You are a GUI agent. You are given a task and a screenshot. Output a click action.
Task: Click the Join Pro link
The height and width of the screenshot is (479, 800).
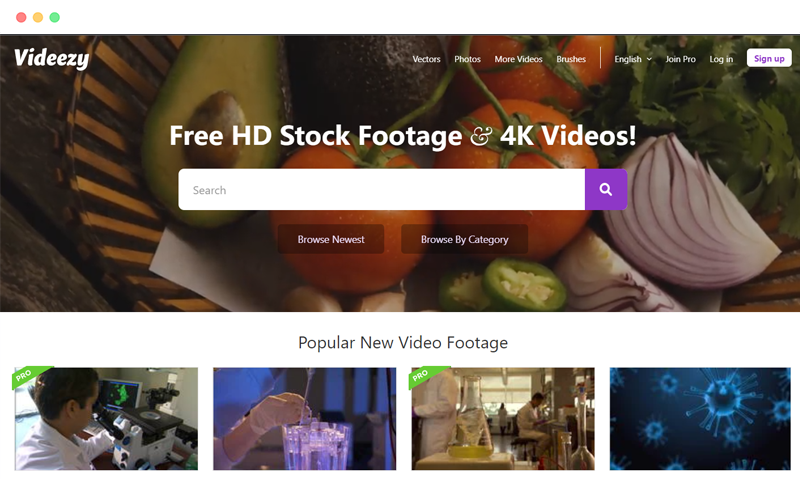pyautogui.click(x=680, y=59)
